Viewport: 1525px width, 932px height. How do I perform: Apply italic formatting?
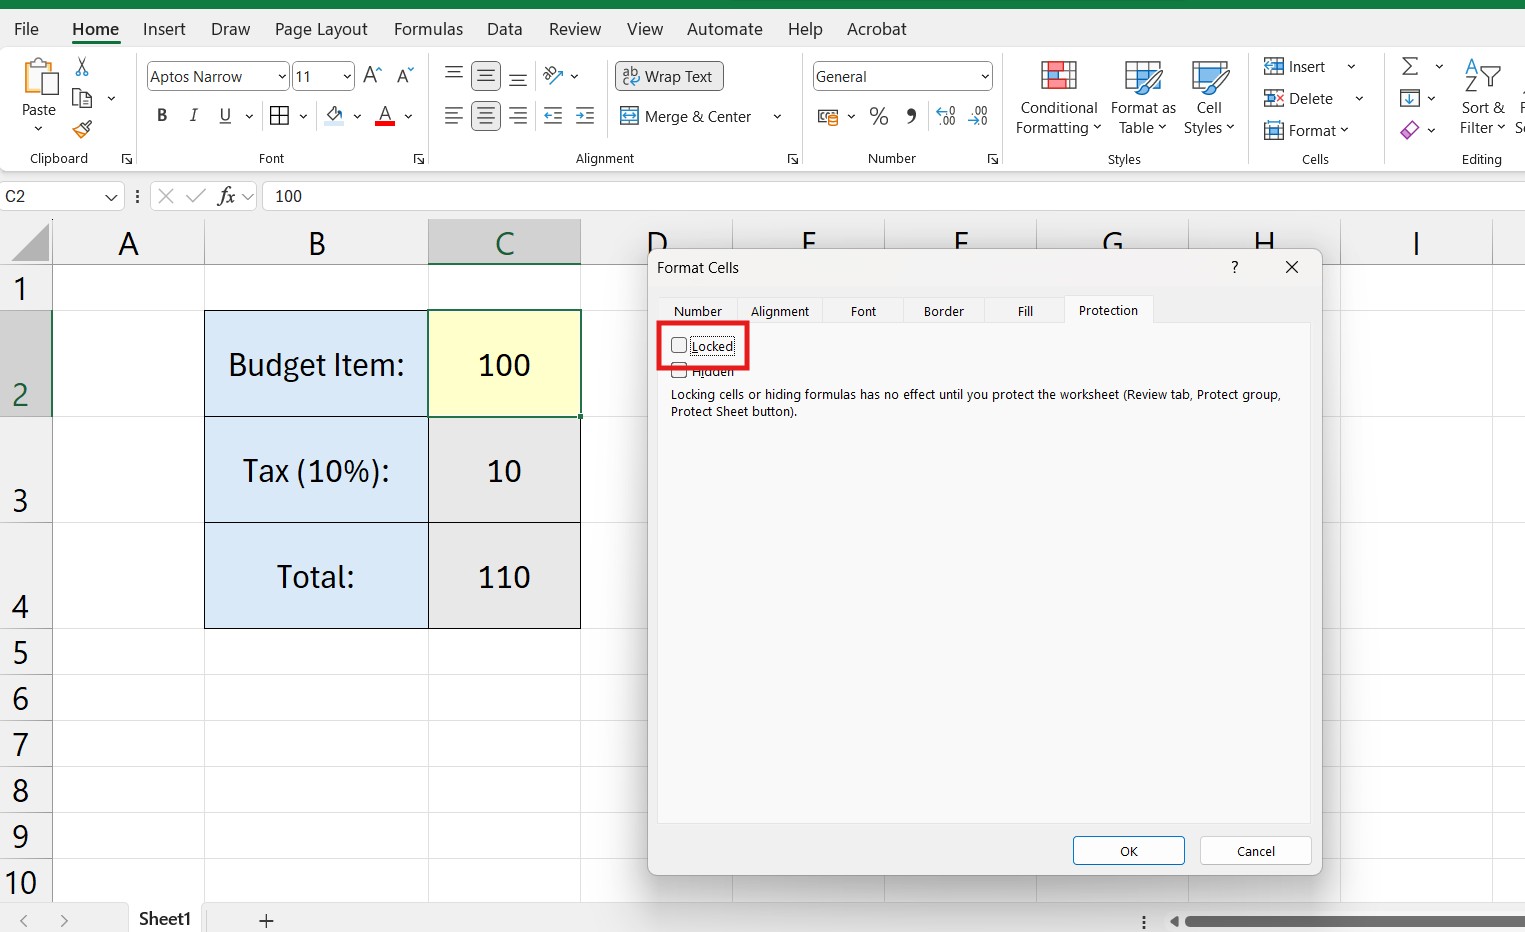pos(193,115)
